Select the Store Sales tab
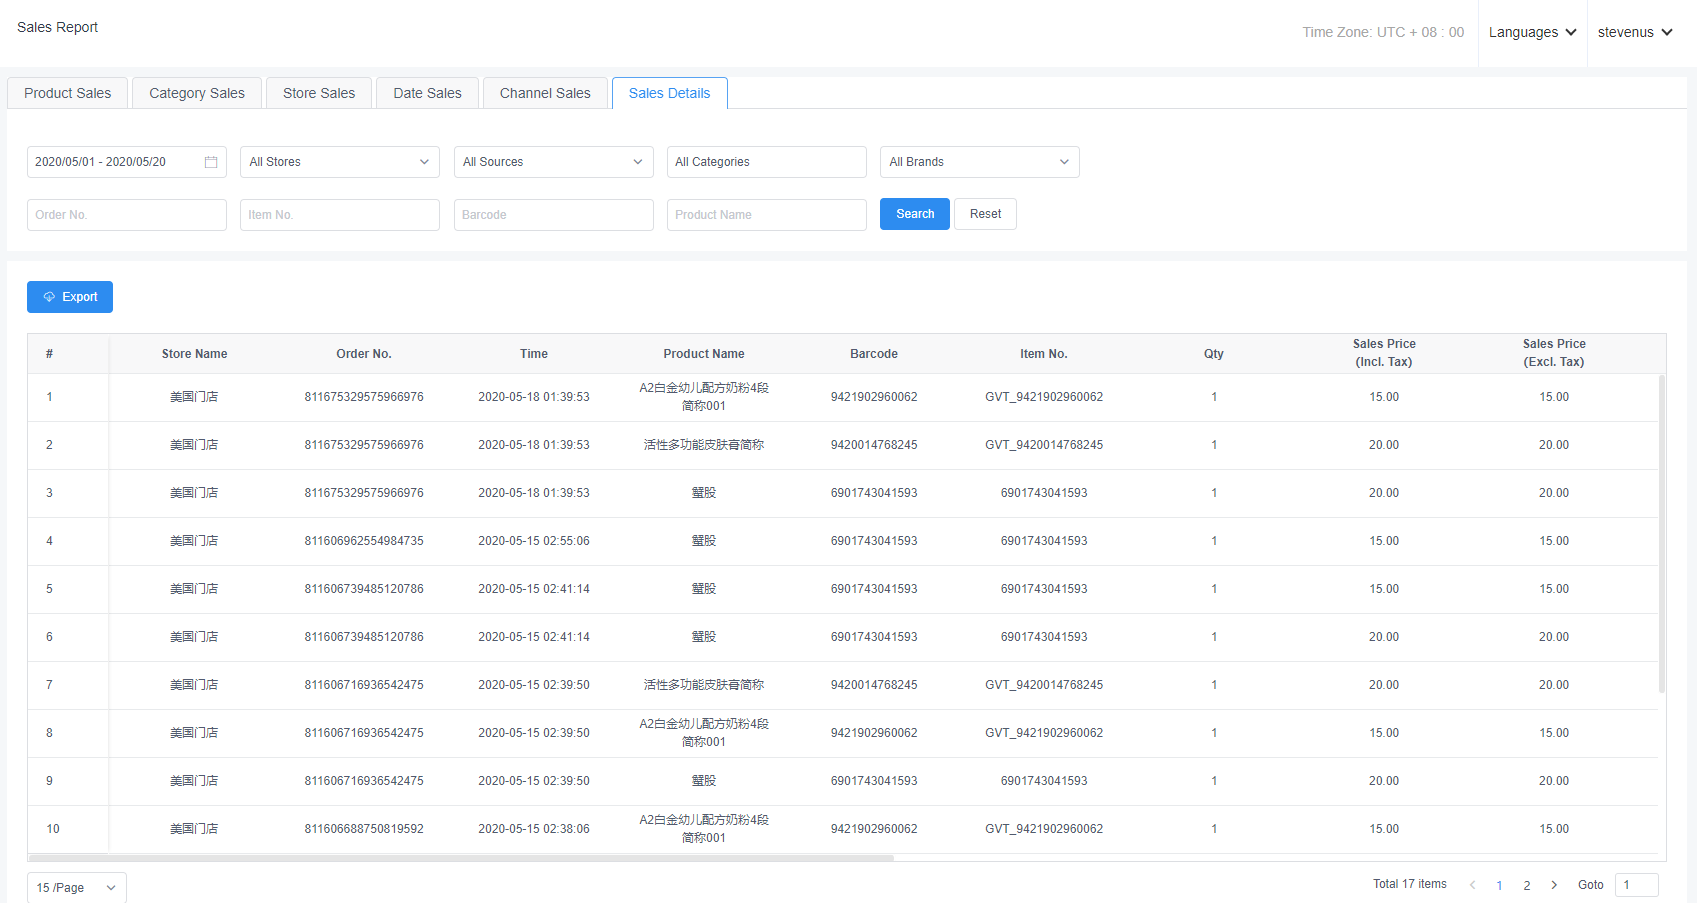The image size is (1697, 903). click(319, 93)
